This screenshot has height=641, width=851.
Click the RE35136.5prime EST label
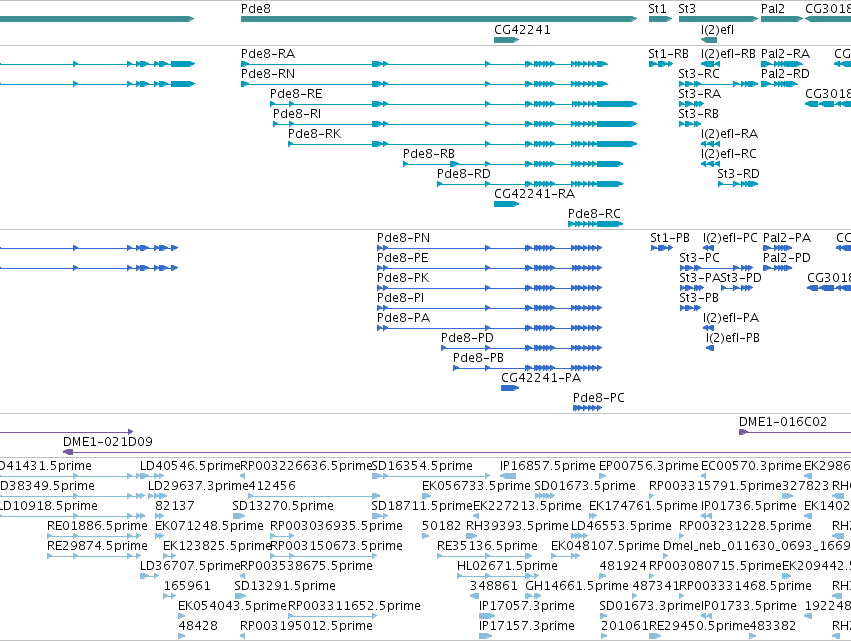point(487,546)
